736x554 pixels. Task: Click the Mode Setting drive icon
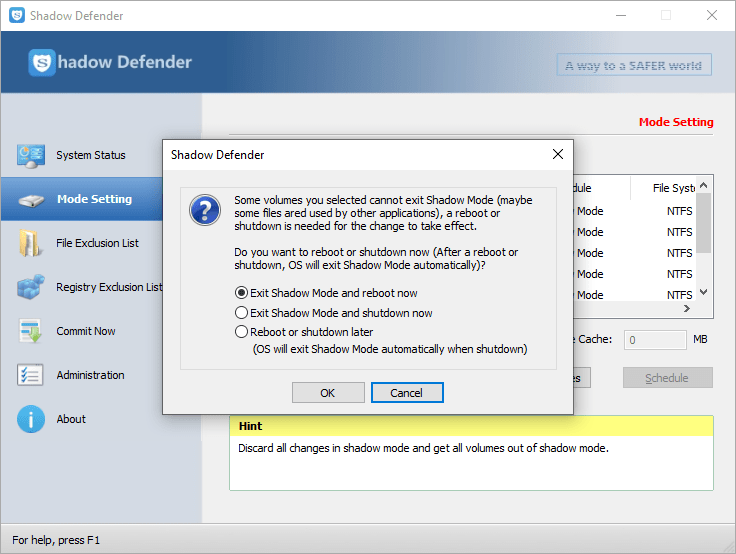[31, 200]
